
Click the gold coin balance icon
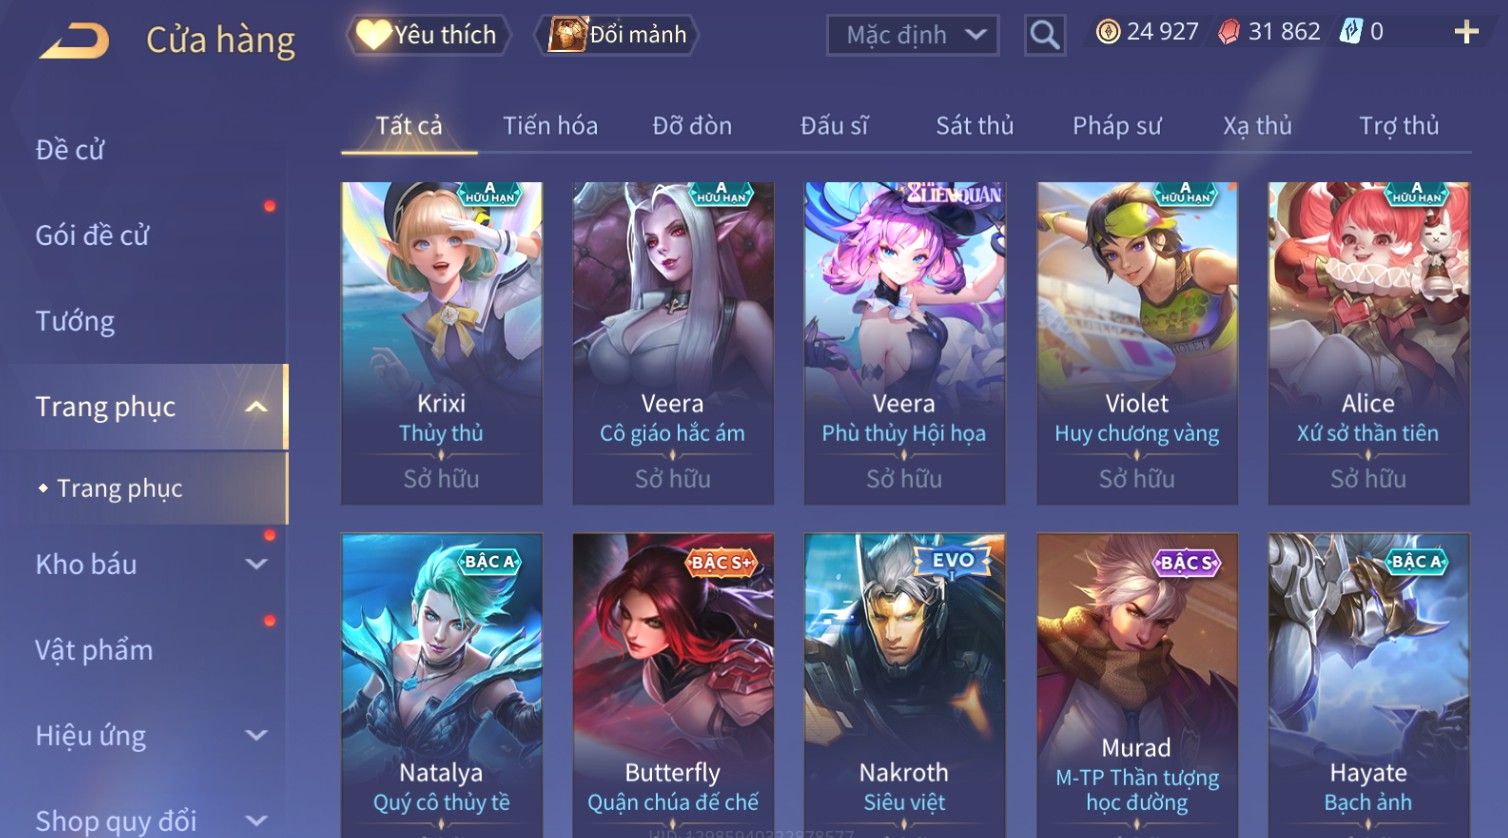pyautogui.click(x=1108, y=32)
